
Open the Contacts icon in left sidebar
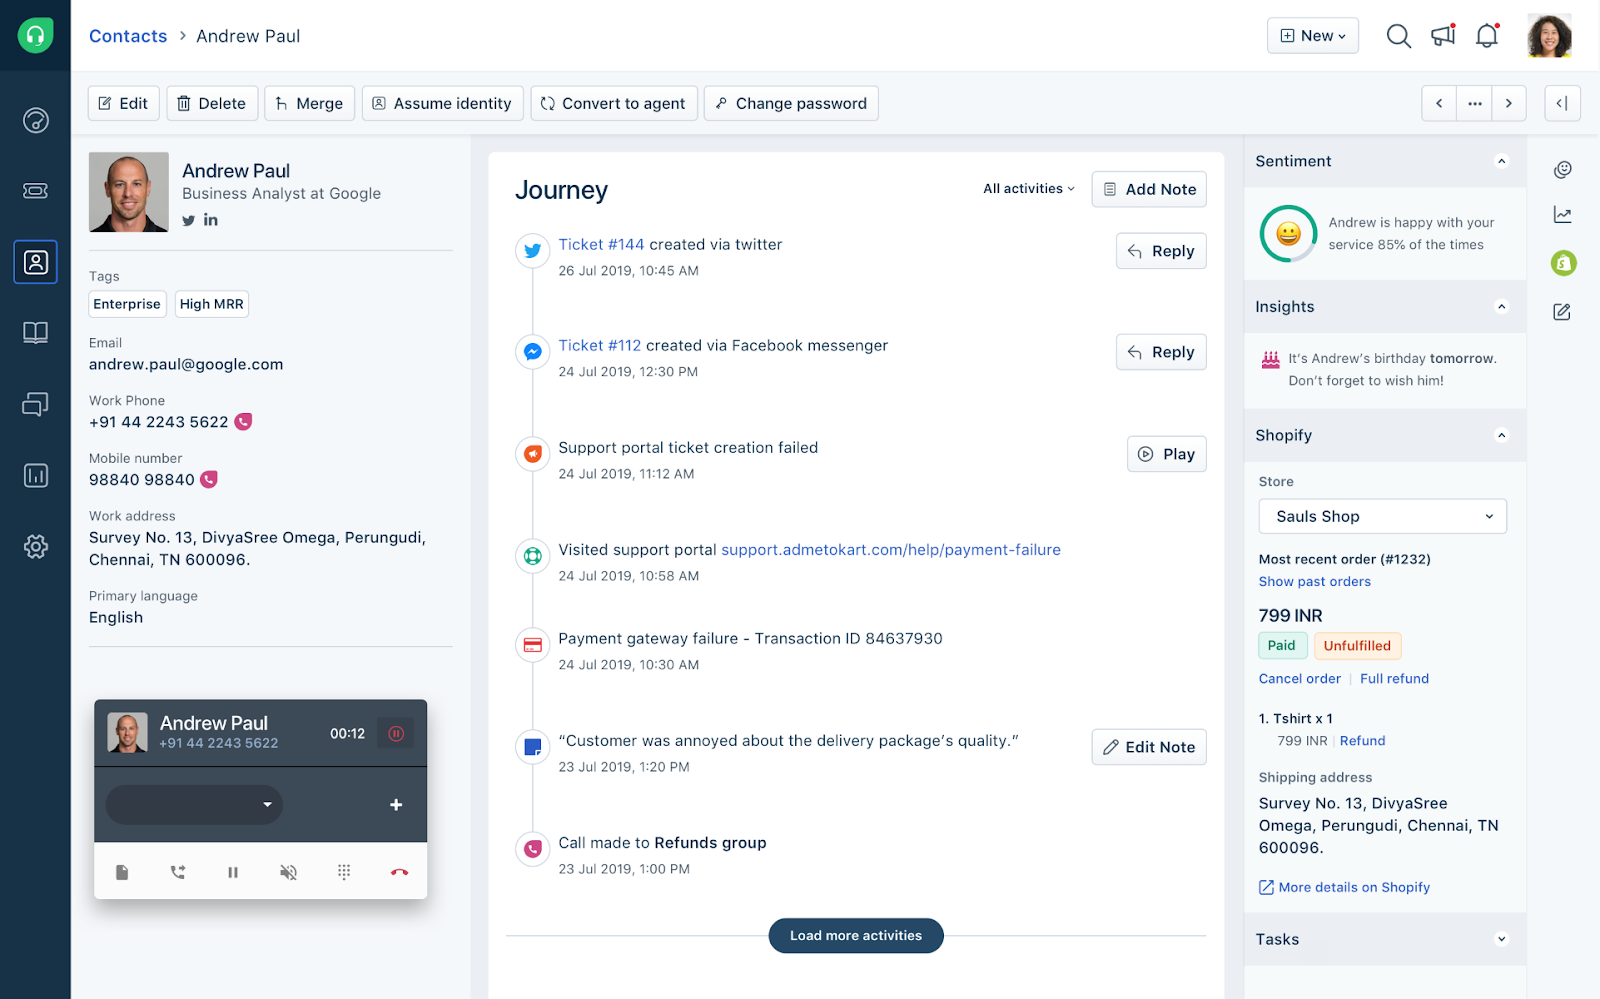[x=36, y=262]
